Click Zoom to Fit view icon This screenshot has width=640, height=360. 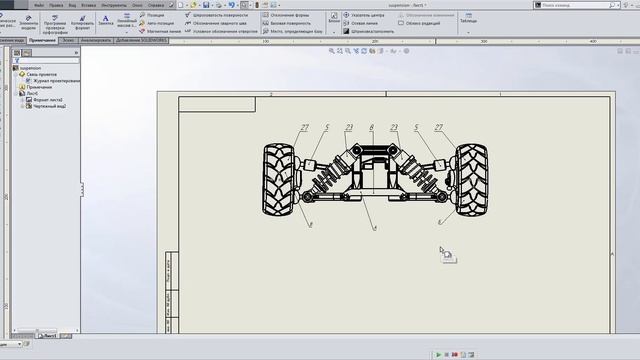pos(331,51)
